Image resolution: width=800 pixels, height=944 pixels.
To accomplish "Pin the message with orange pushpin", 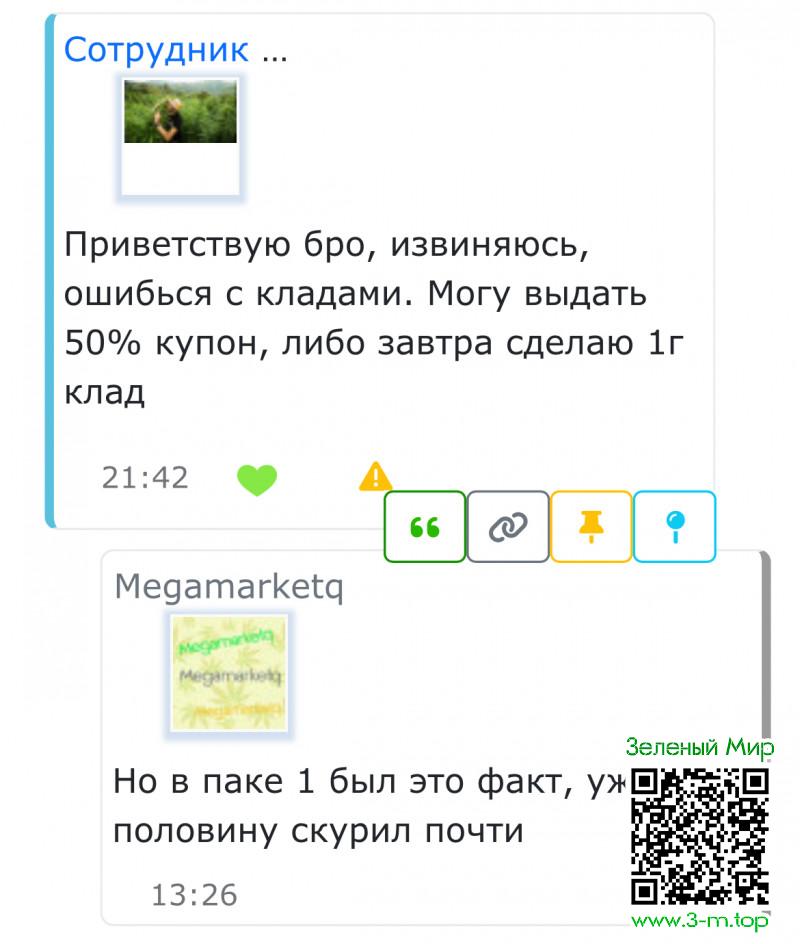I will pyautogui.click(x=591, y=527).
